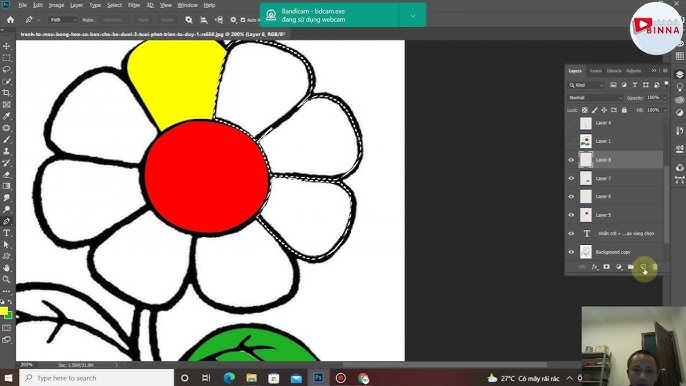The image size is (686, 386).
Task: Open the File menu
Action: click(22, 5)
